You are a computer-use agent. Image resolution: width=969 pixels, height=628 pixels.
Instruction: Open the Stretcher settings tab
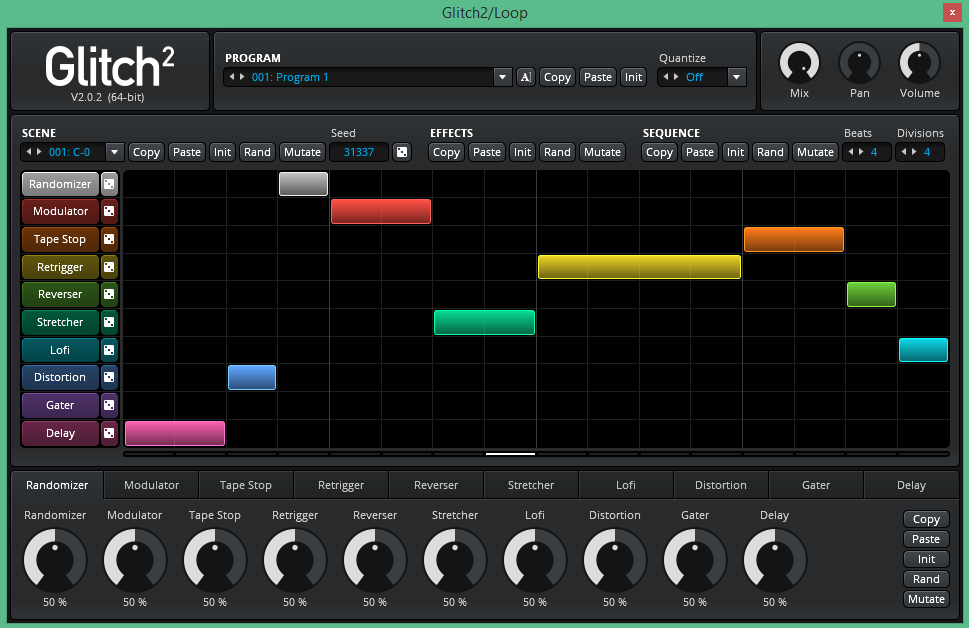[x=531, y=485]
